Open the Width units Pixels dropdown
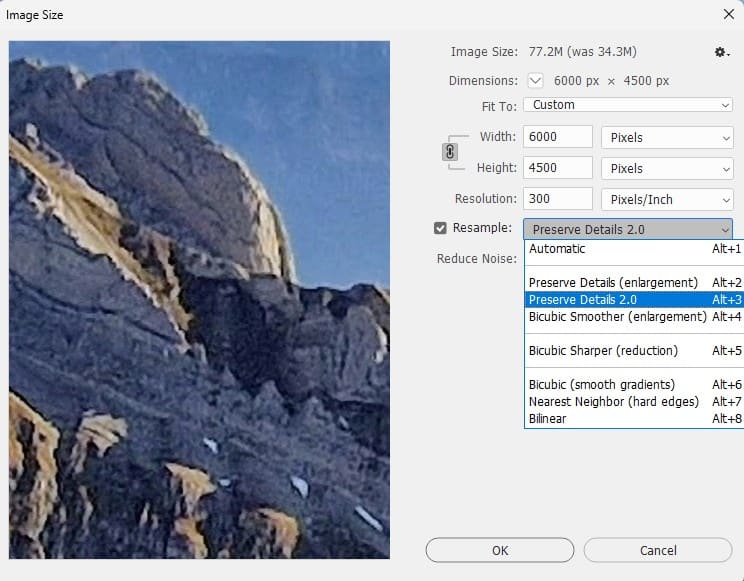The height and width of the screenshot is (581, 744). tap(666, 138)
